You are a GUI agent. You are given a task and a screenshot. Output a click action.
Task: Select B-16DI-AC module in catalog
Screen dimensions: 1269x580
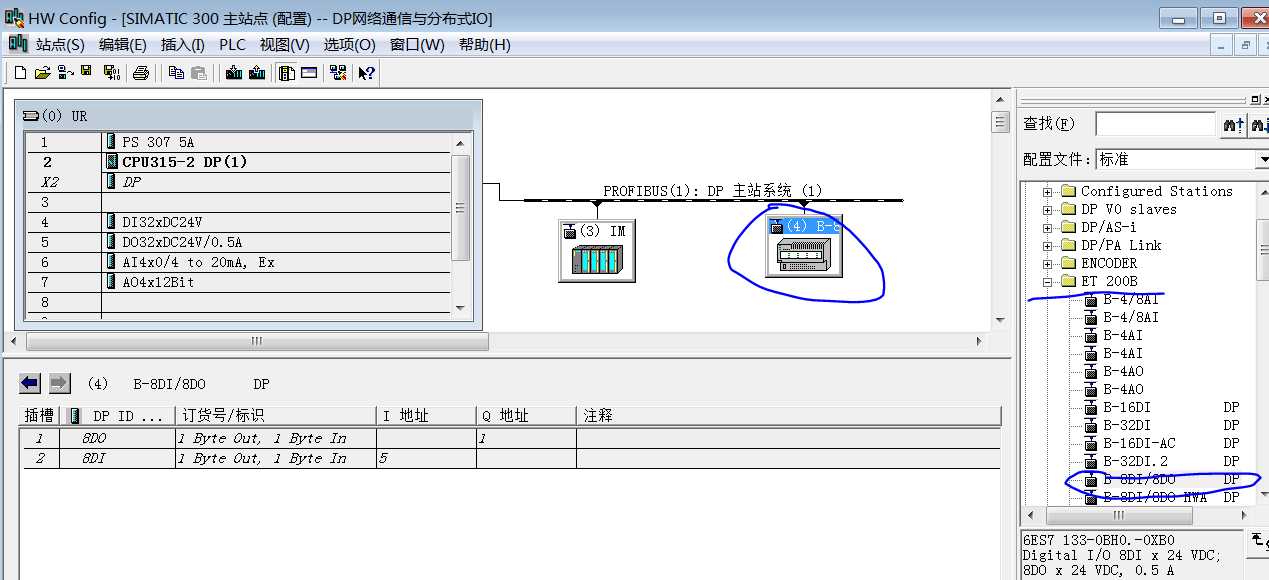[1137, 443]
